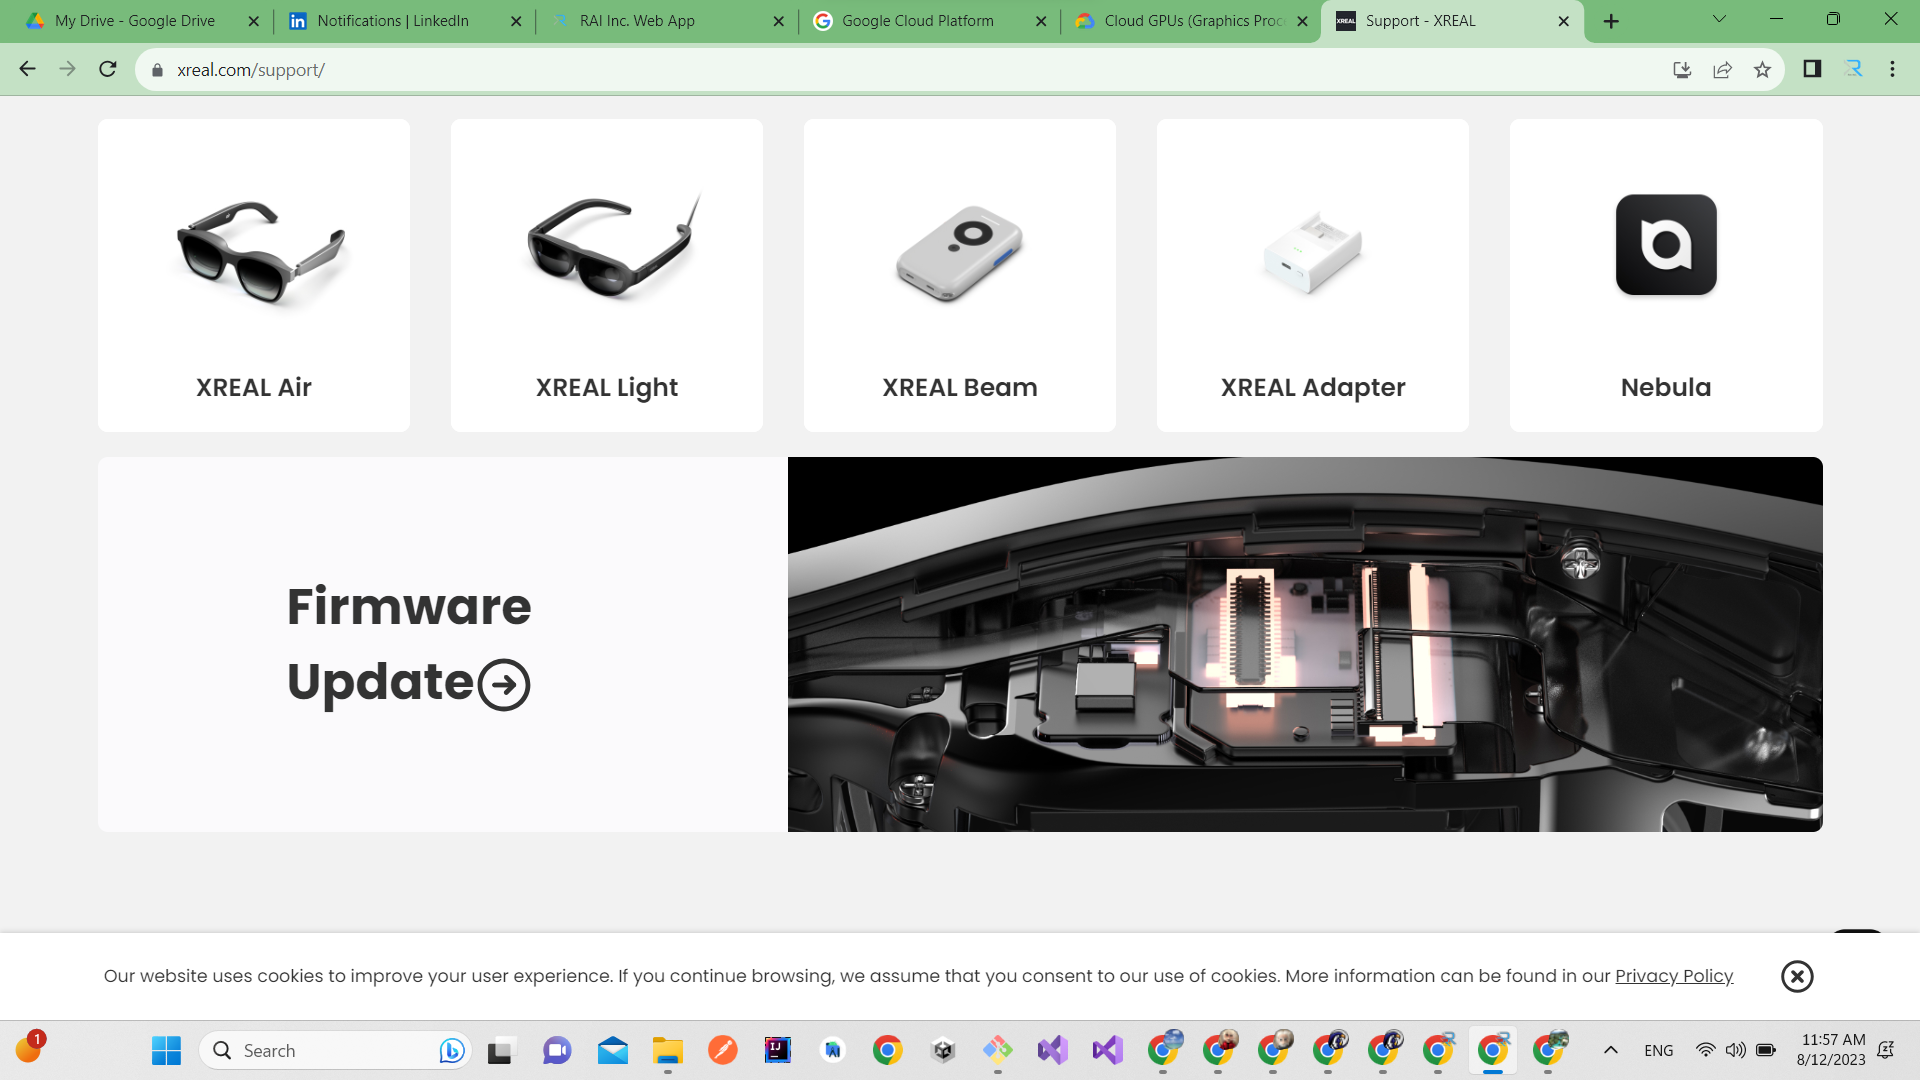Image resolution: width=1920 pixels, height=1080 pixels.
Task: Open the Chrome customize and control menu
Action: [x=1892, y=69]
